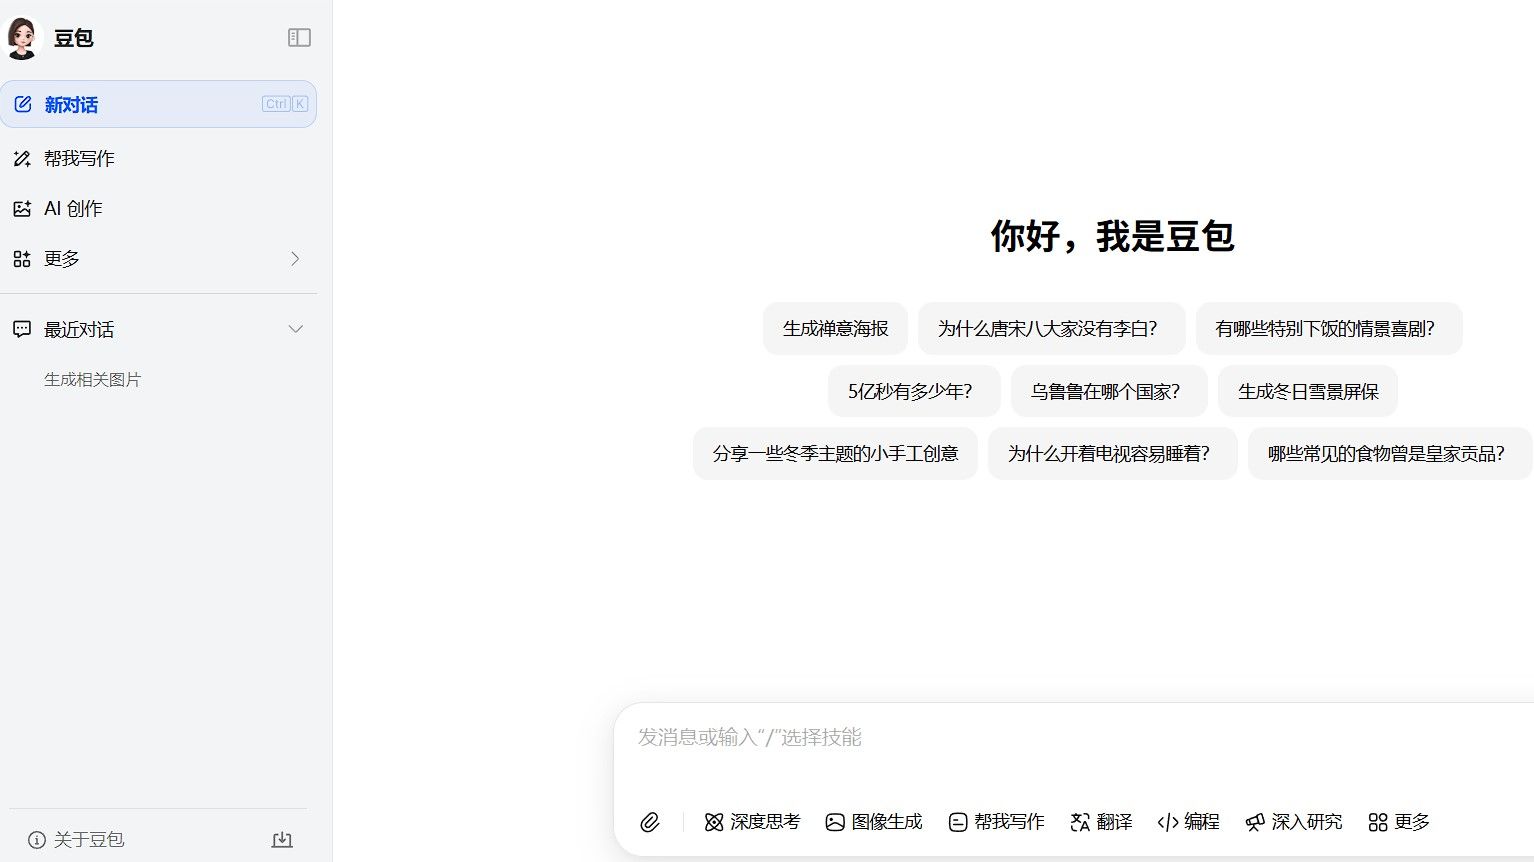
Task: Open the 关于豆包 link
Action: (76, 840)
